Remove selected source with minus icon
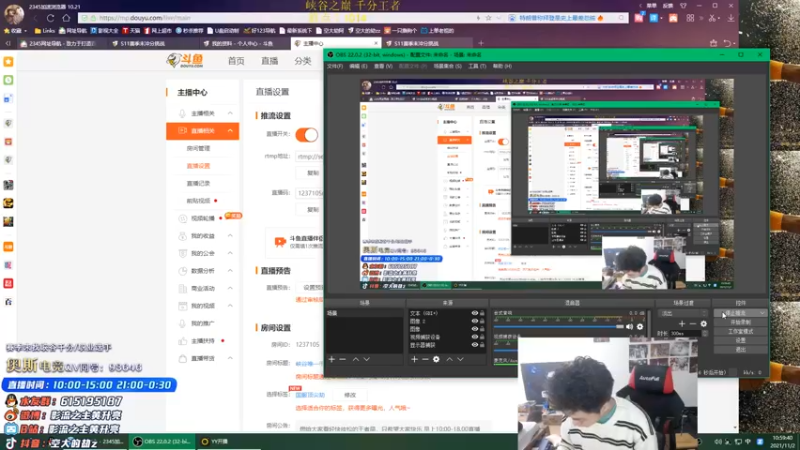 pyautogui.click(x=425, y=359)
